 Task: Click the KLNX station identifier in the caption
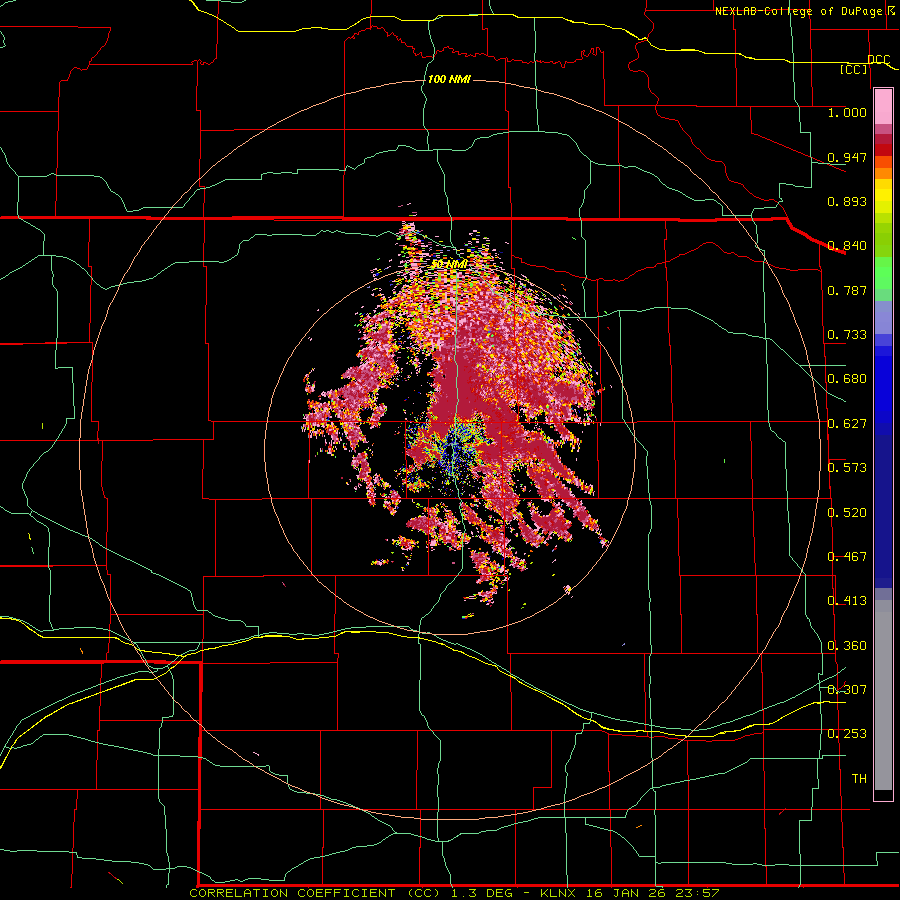pos(557,893)
